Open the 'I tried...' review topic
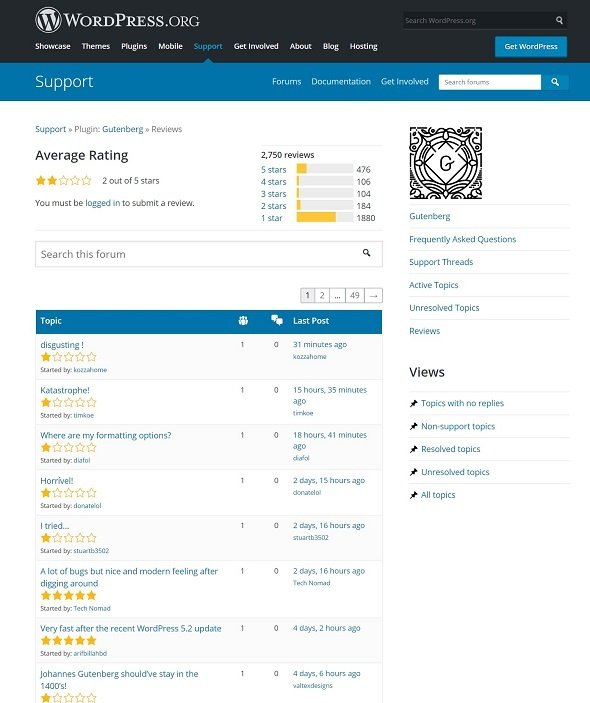Screen dimensions: 590x703 55,525
